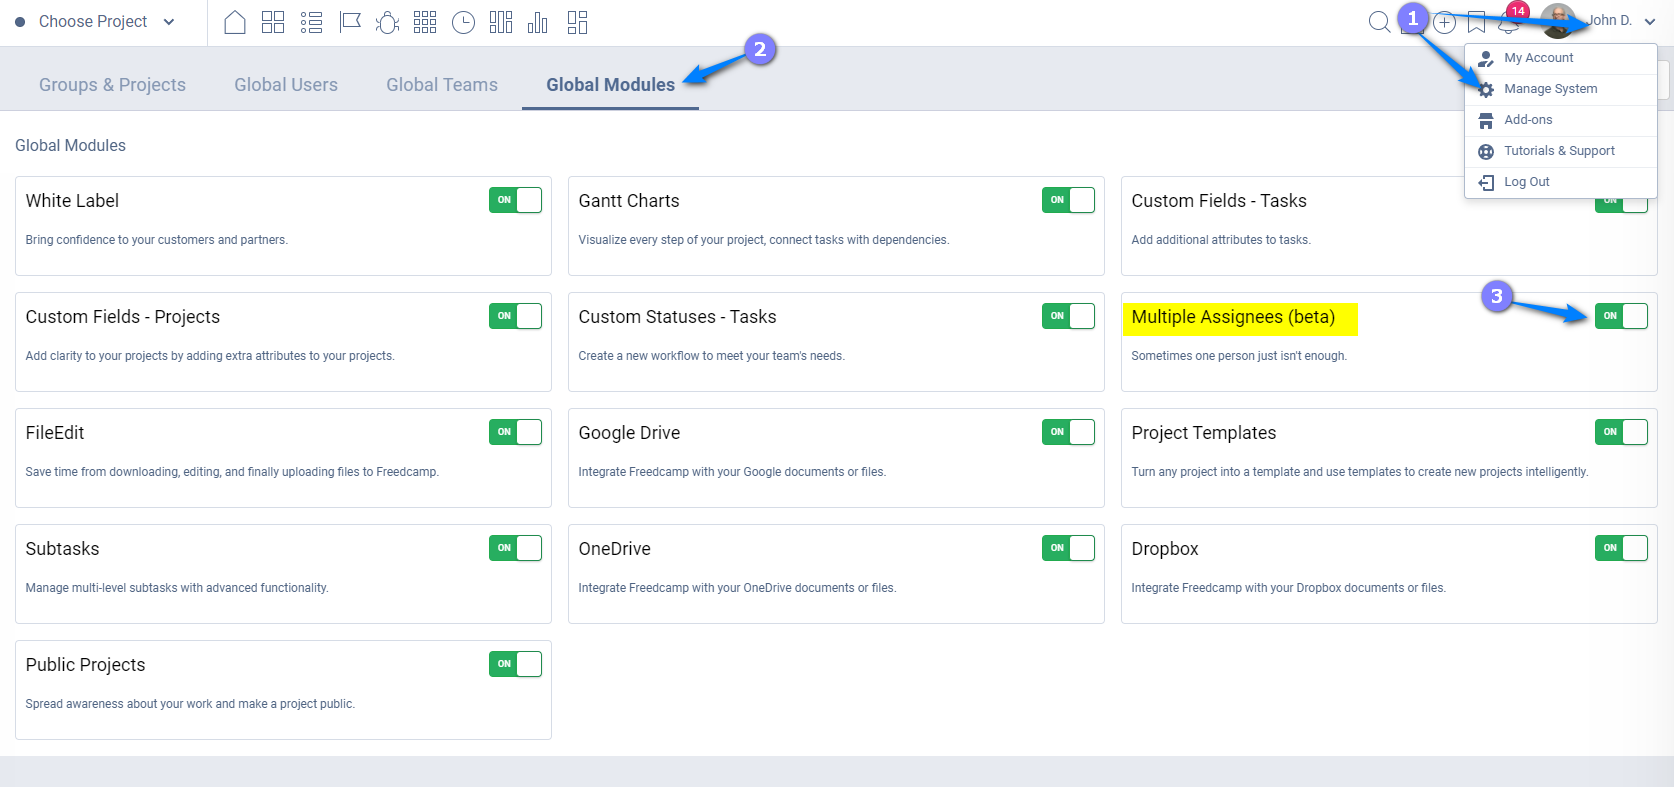Screen dimensions: 1674x787
Task: Switch to the Global Users tab
Action: [286, 85]
